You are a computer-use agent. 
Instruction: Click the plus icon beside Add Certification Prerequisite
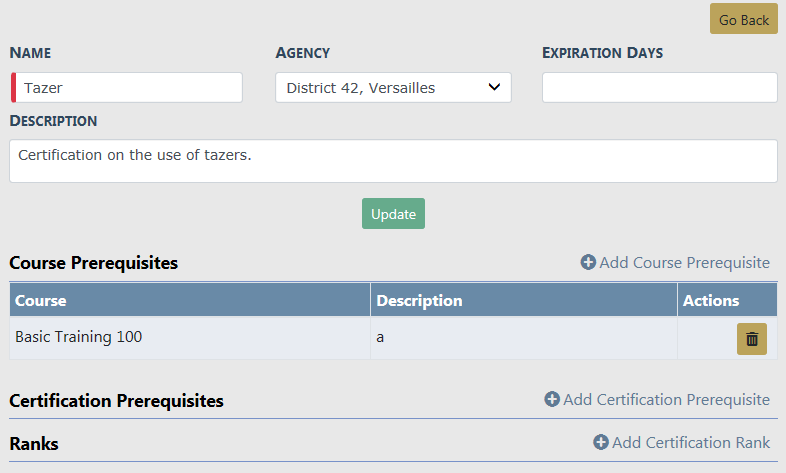[x=552, y=399]
